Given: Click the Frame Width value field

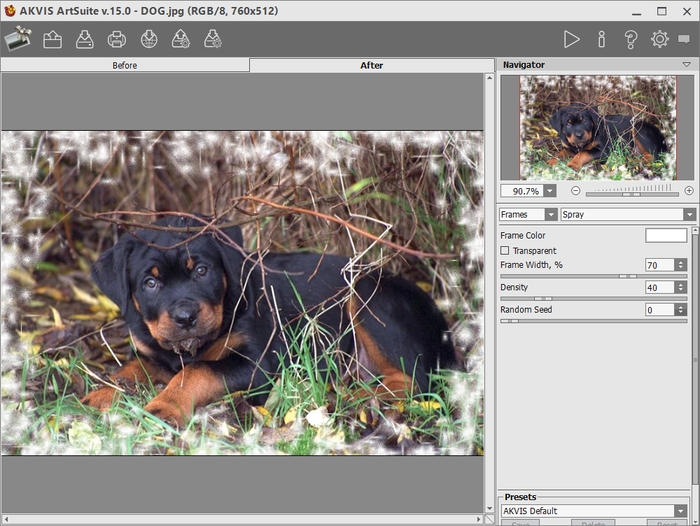Looking at the screenshot, I should click(659, 265).
